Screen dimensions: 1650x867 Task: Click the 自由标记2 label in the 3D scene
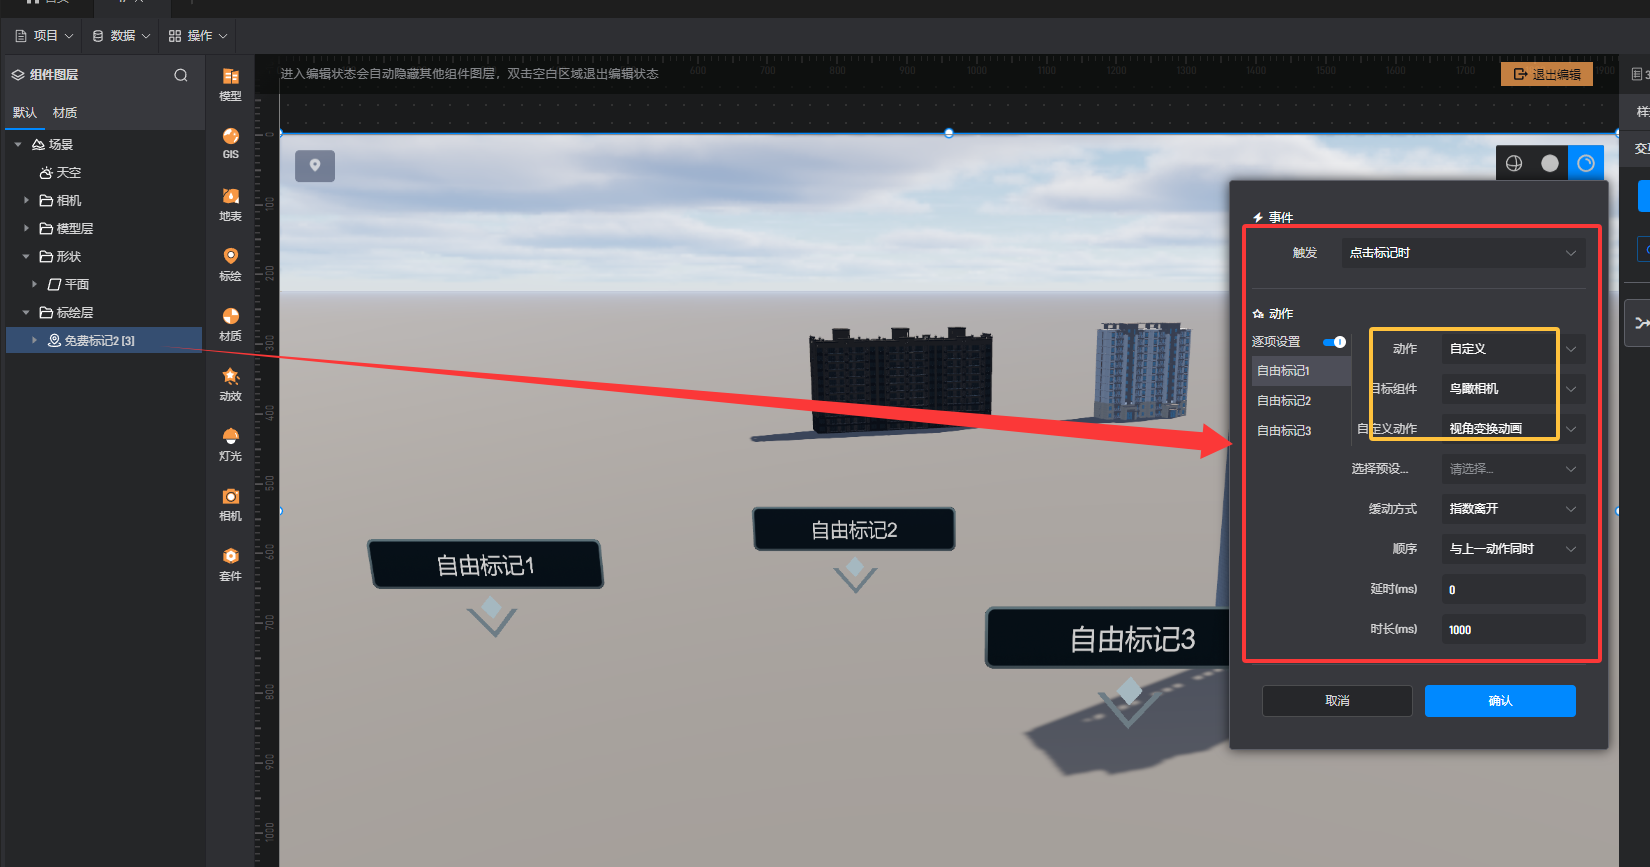pyautogui.click(x=854, y=529)
